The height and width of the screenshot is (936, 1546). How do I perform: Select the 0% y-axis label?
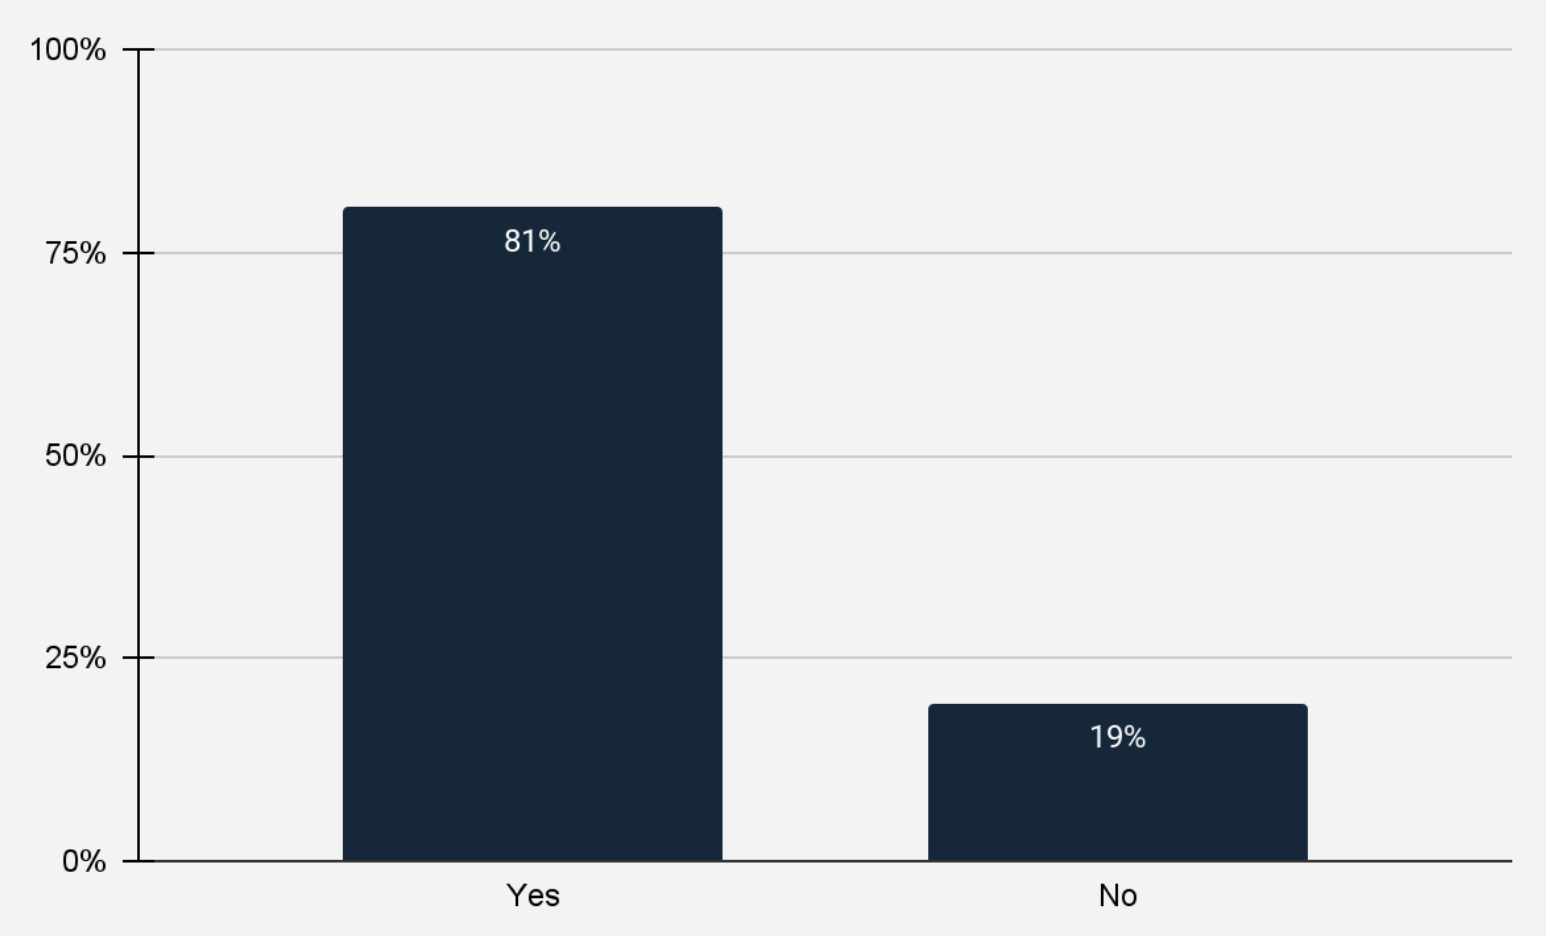[x=84, y=861]
